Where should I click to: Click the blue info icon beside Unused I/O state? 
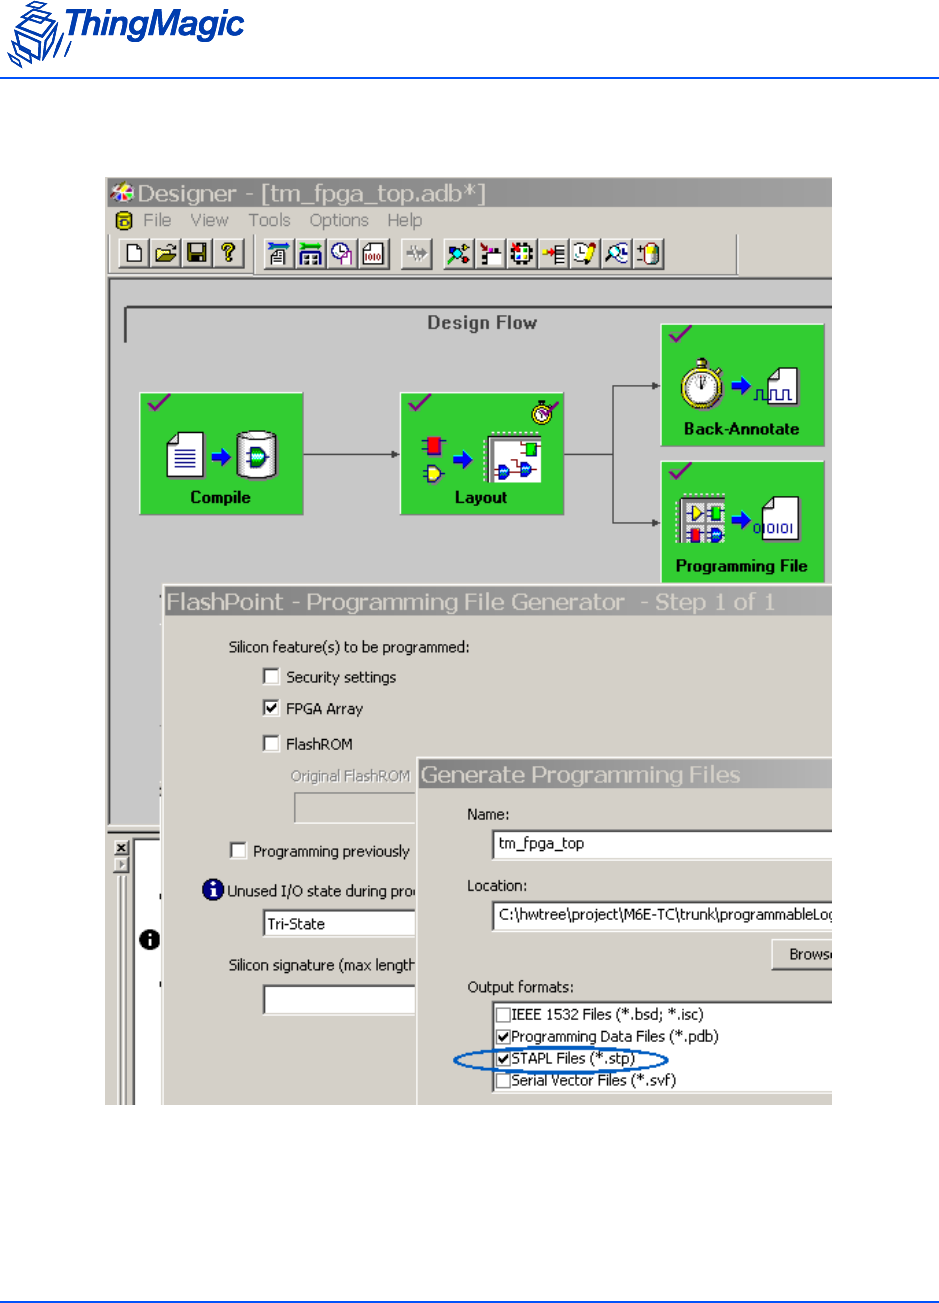click(212, 889)
